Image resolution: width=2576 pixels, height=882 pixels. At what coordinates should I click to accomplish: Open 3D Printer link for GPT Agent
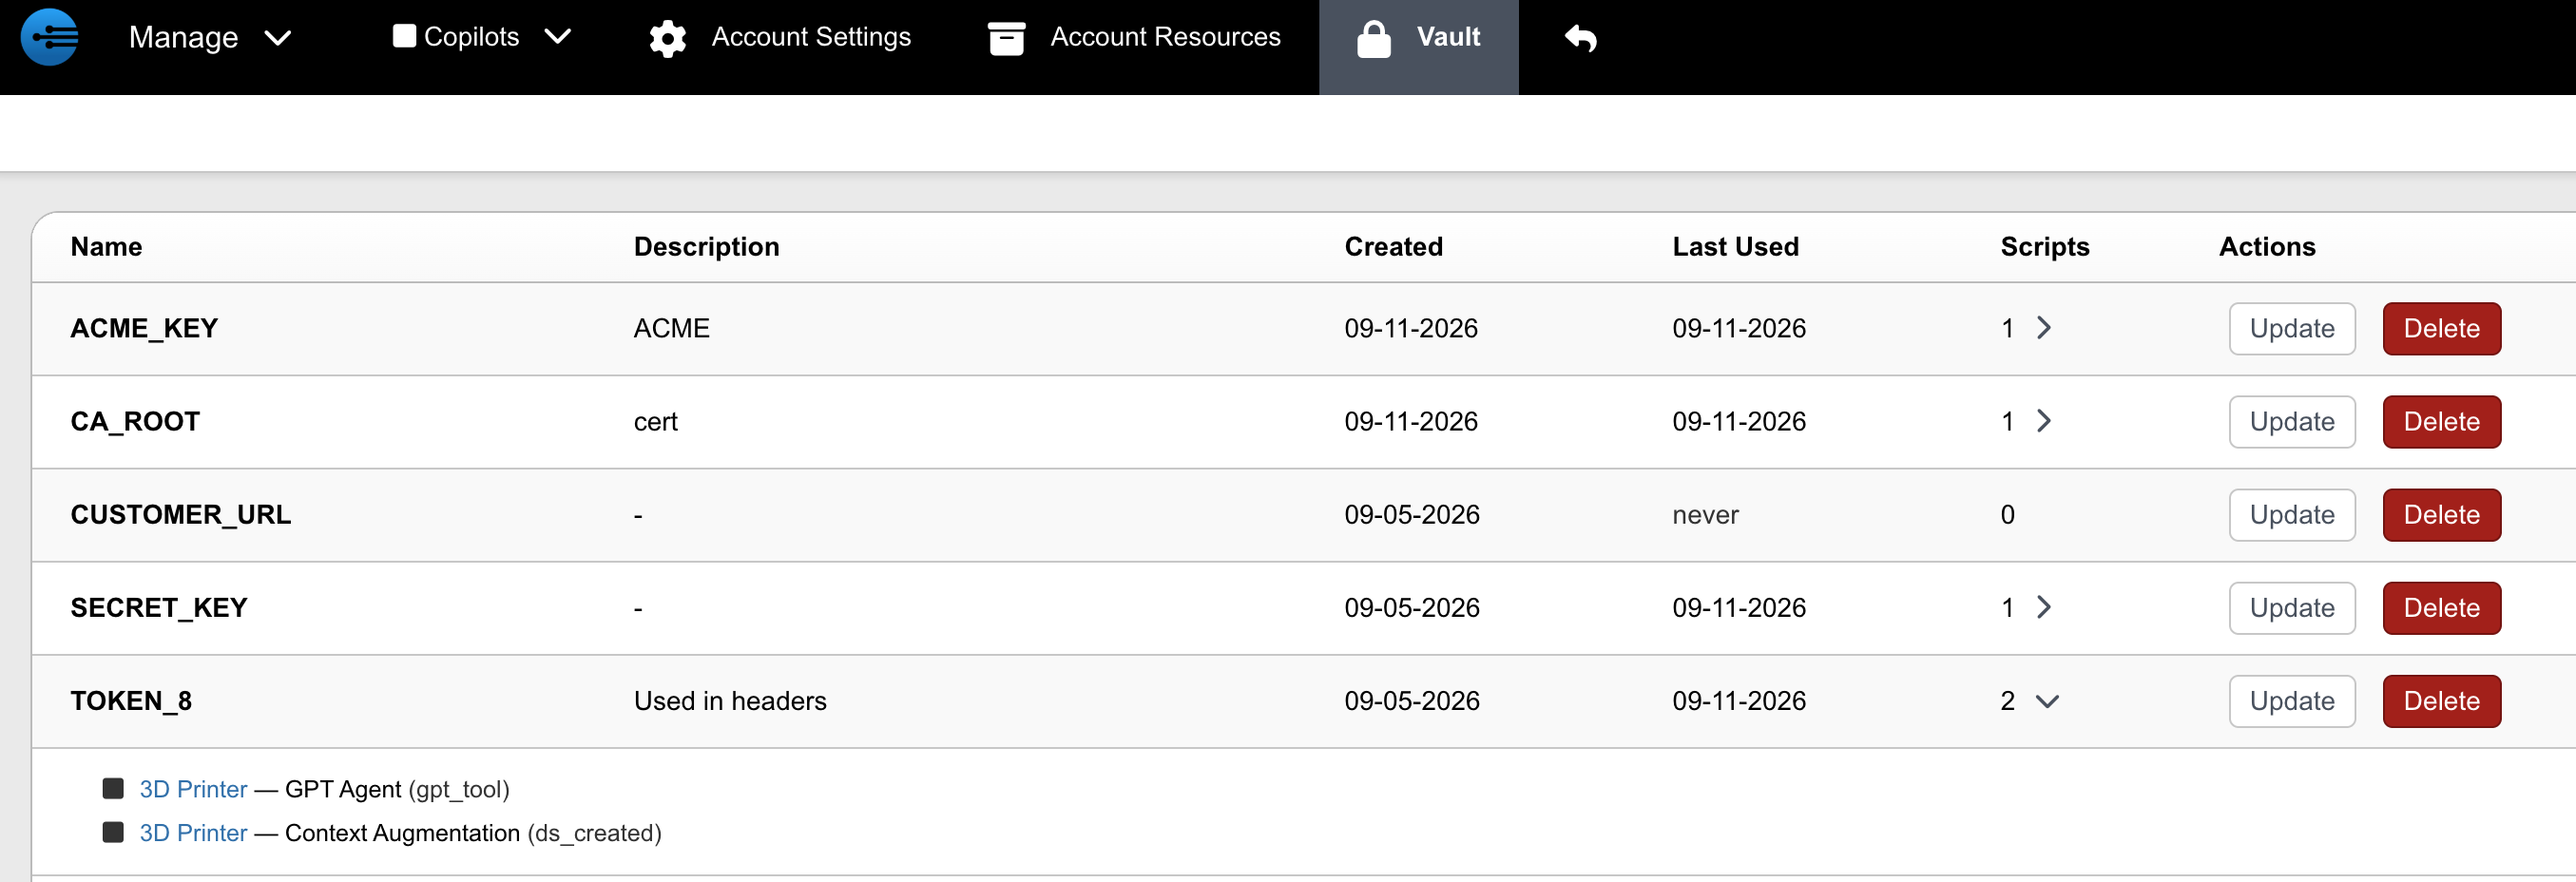click(193, 789)
